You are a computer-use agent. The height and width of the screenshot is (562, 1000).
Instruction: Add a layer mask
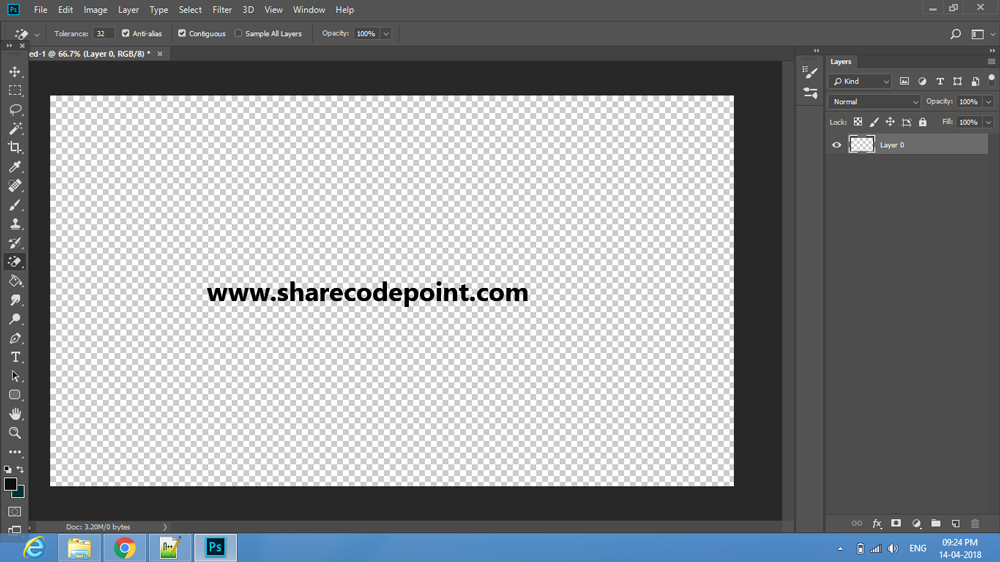point(896,524)
